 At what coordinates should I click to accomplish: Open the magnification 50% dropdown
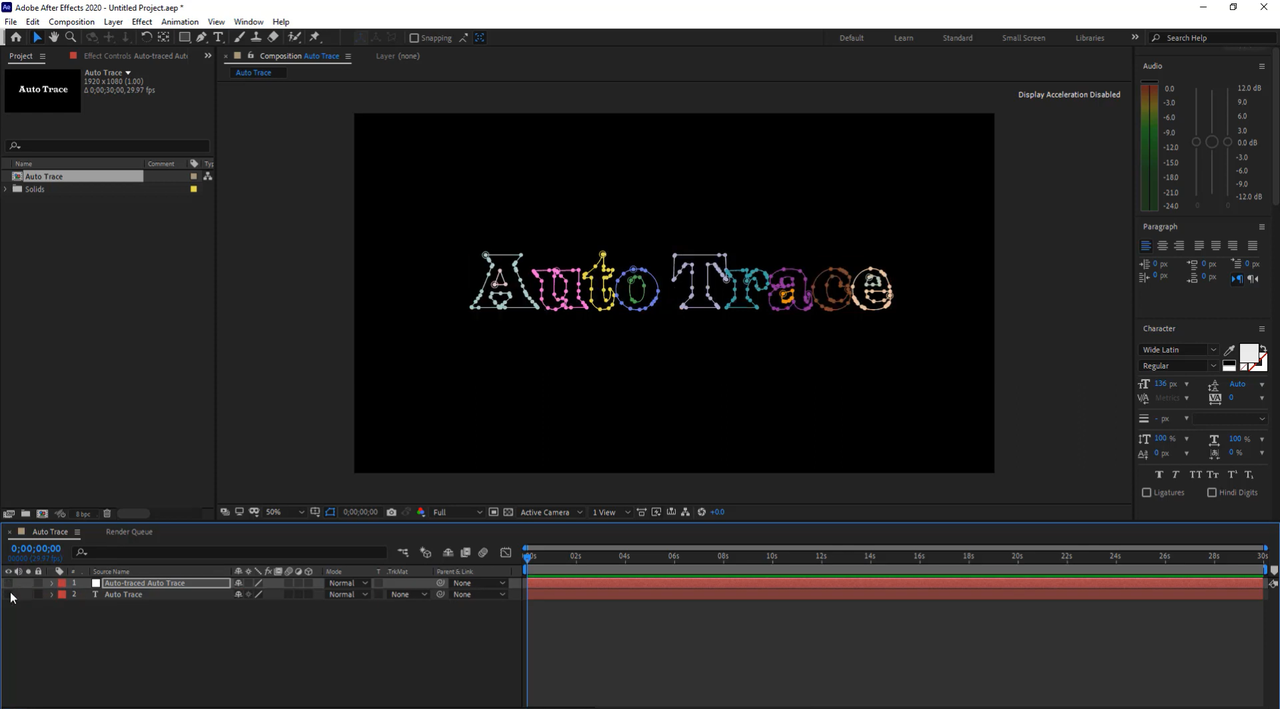click(285, 512)
